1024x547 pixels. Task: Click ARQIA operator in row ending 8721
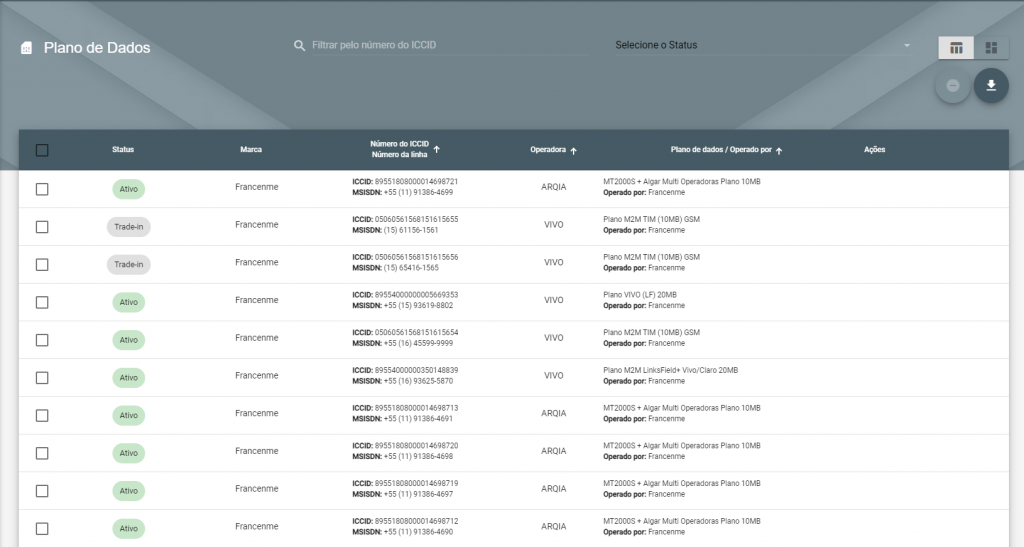tap(554, 187)
